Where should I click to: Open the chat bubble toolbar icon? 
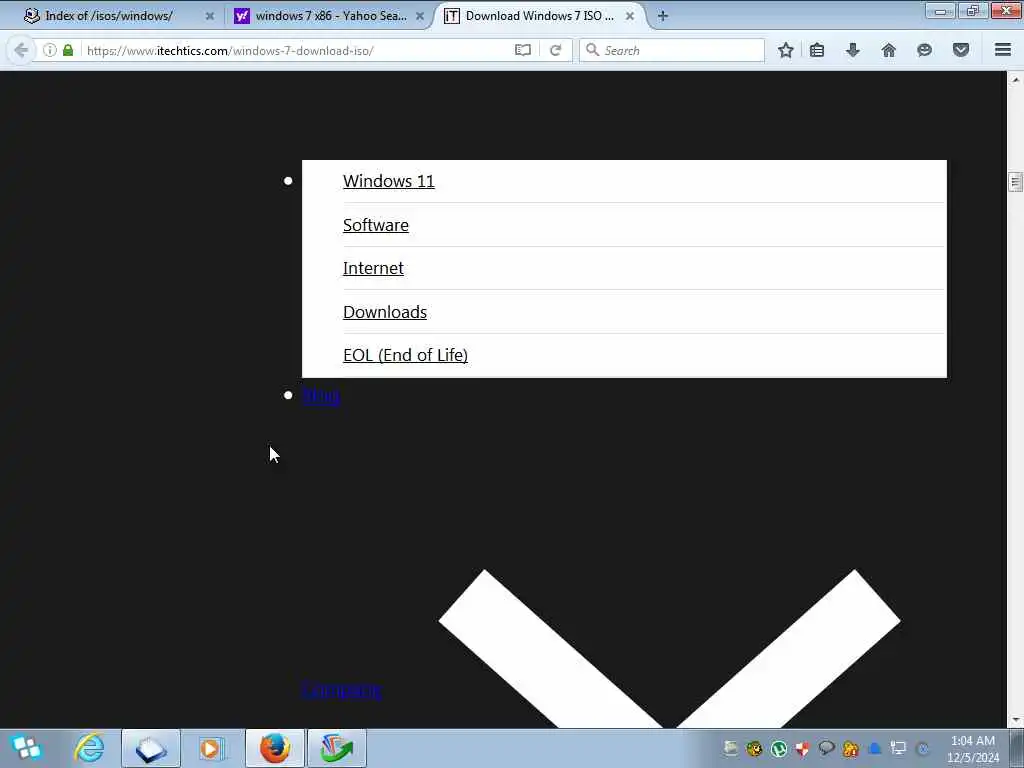point(924,50)
